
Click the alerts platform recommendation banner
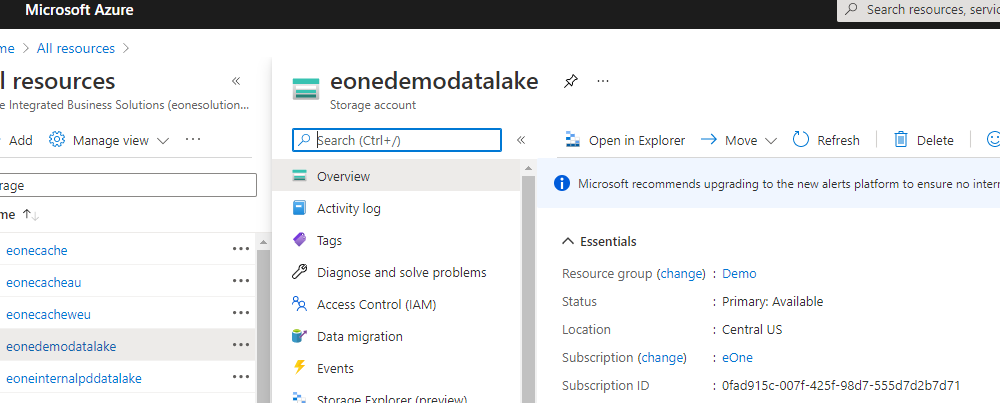tap(768, 184)
